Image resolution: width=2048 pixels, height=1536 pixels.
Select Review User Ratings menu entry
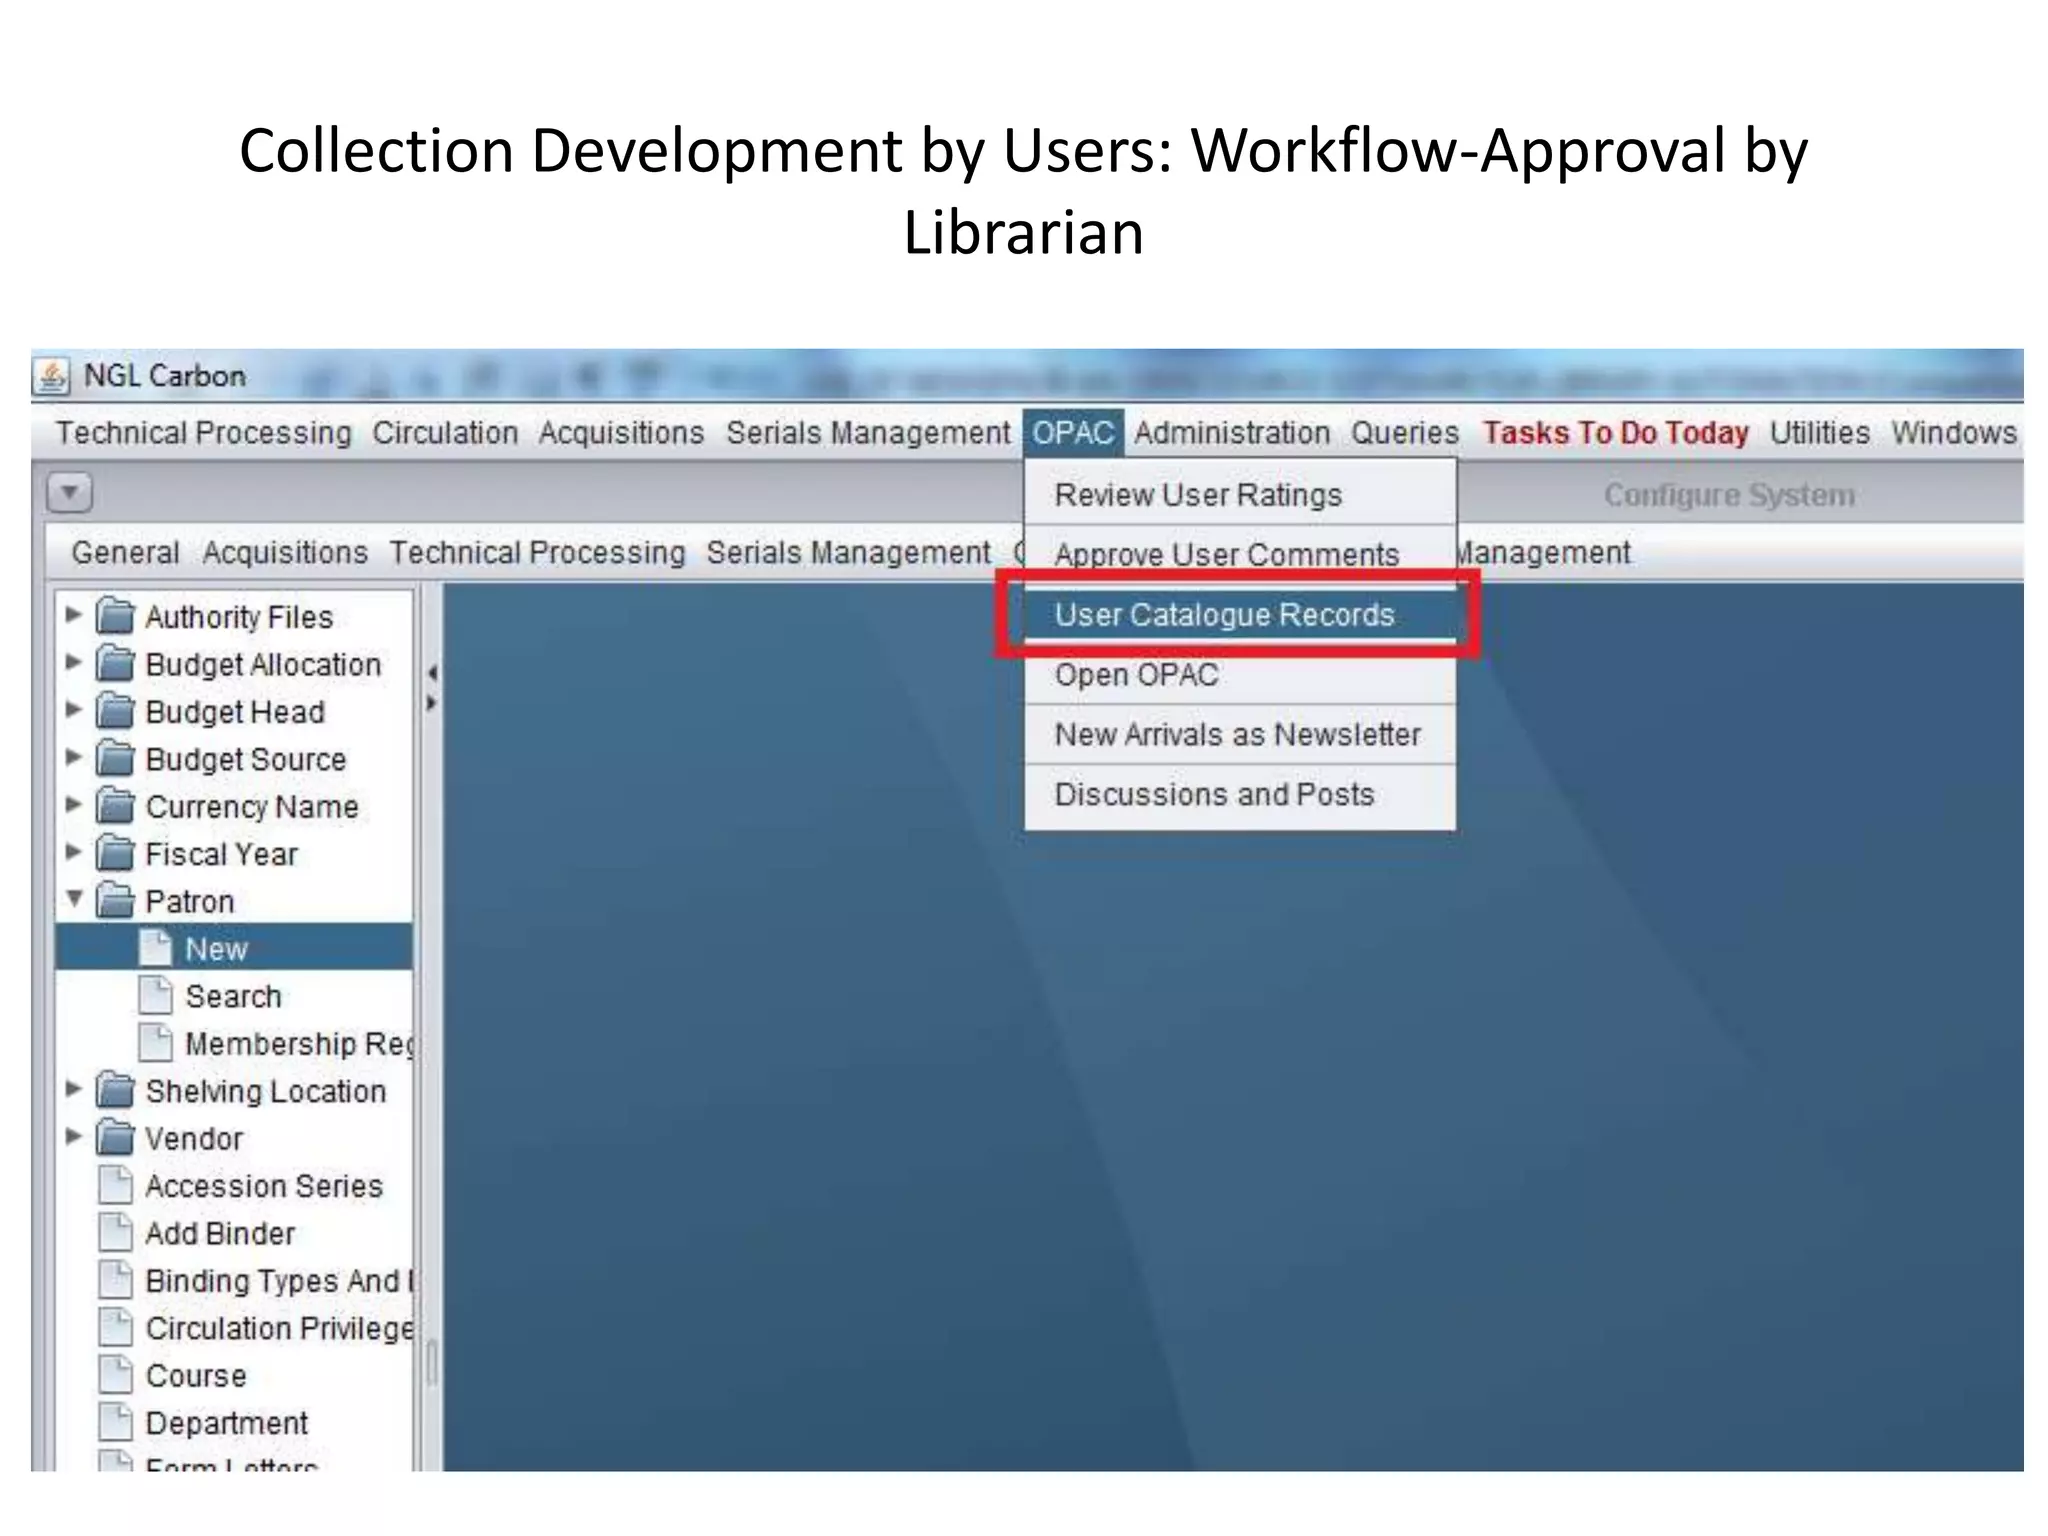coord(1240,495)
